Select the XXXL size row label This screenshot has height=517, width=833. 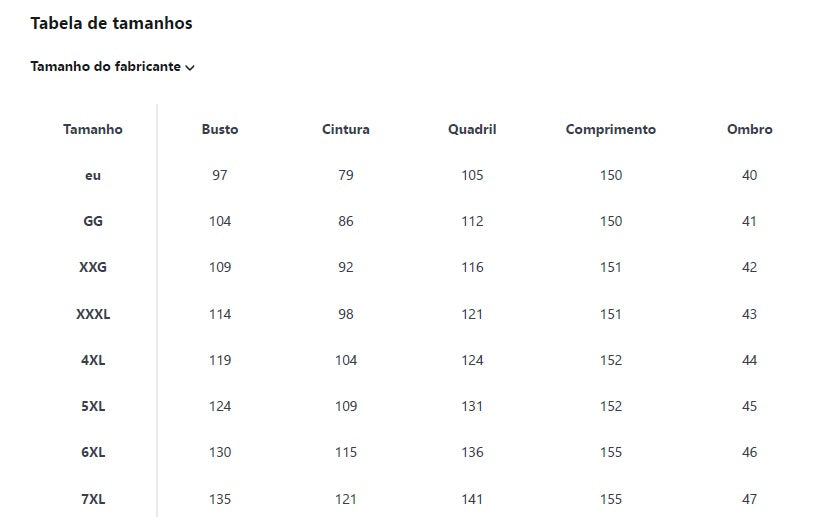coord(93,314)
